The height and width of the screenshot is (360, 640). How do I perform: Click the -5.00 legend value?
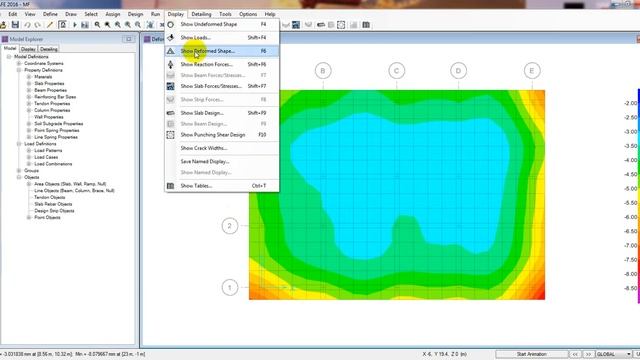[631, 189]
